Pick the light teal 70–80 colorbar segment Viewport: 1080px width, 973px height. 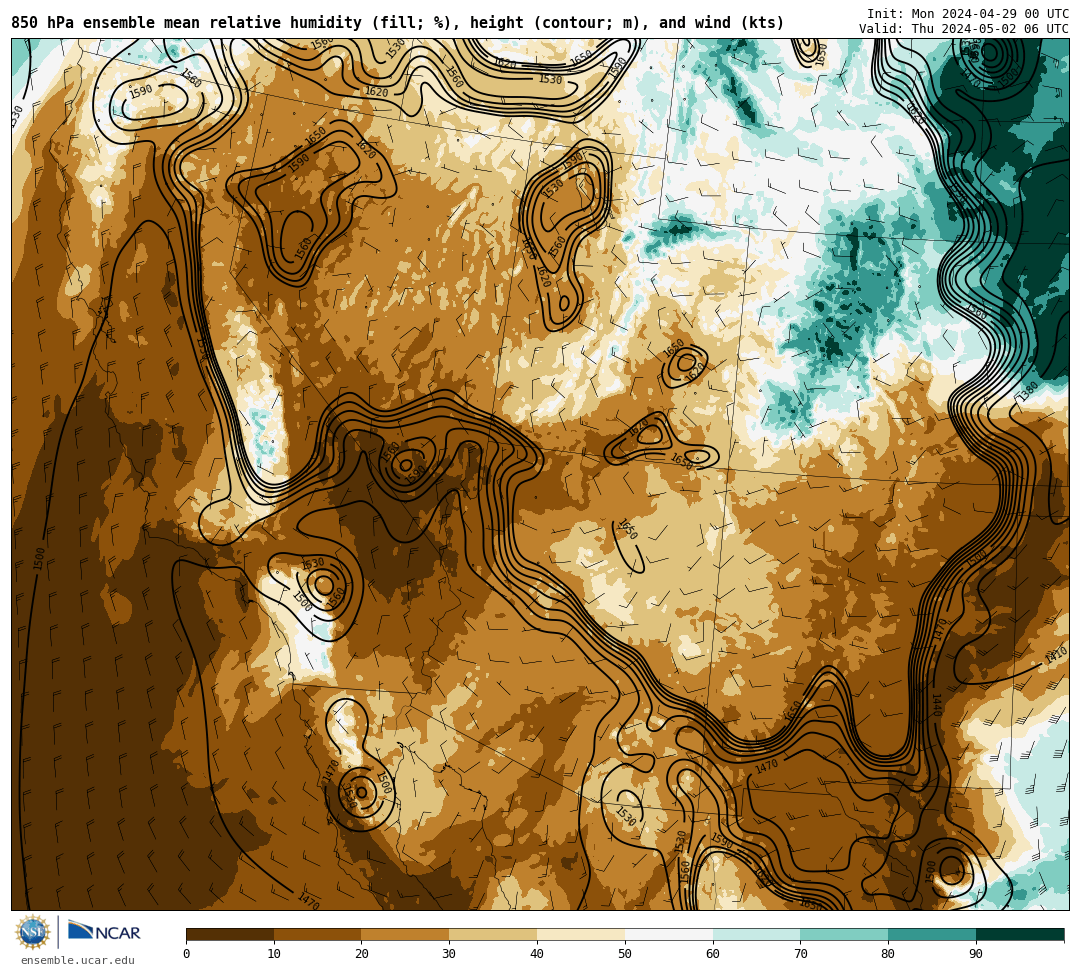click(x=844, y=934)
